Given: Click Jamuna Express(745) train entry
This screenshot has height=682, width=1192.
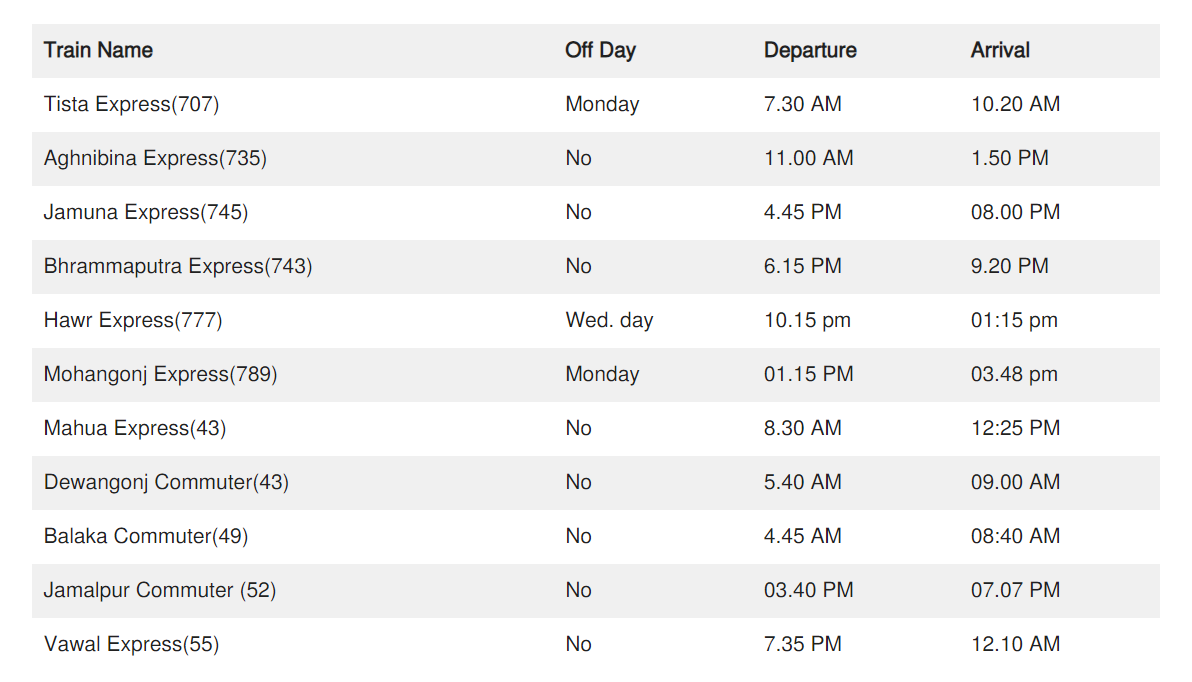Looking at the screenshot, I should [146, 212].
